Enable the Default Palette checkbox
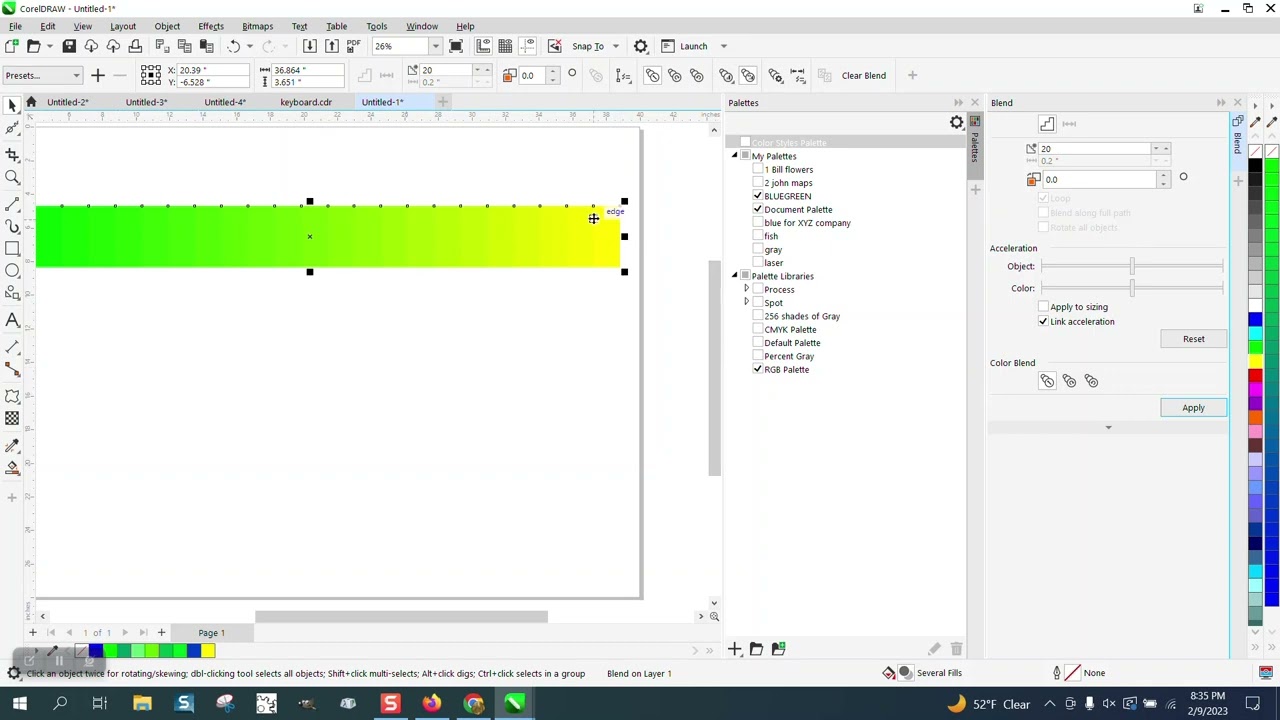The height and width of the screenshot is (720, 1280). (x=758, y=342)
